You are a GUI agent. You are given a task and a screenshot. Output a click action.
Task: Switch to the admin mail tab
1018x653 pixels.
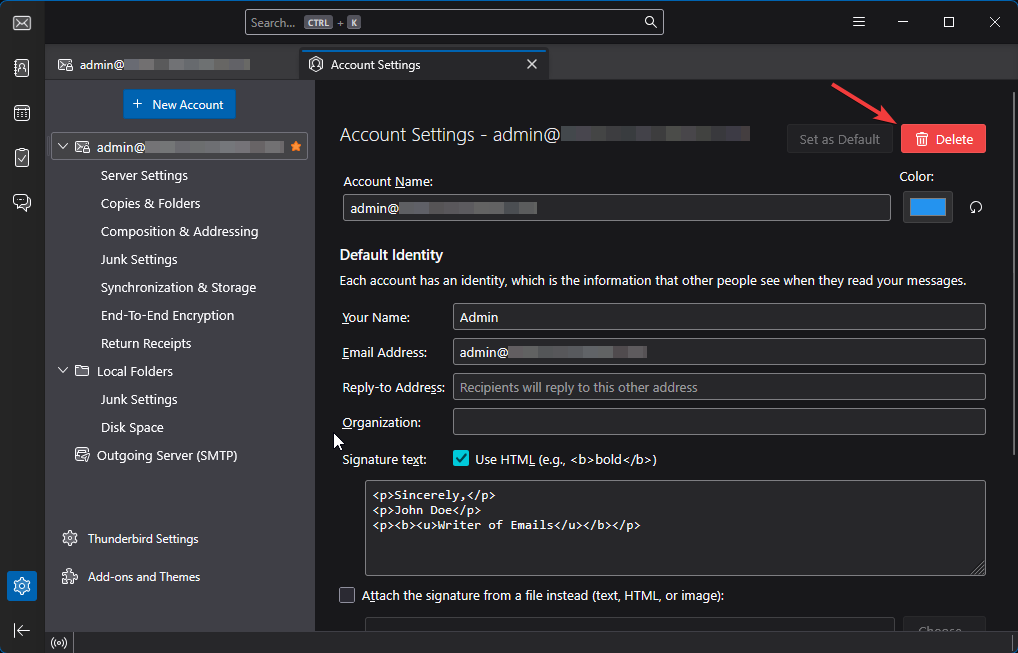coord(173,65)
